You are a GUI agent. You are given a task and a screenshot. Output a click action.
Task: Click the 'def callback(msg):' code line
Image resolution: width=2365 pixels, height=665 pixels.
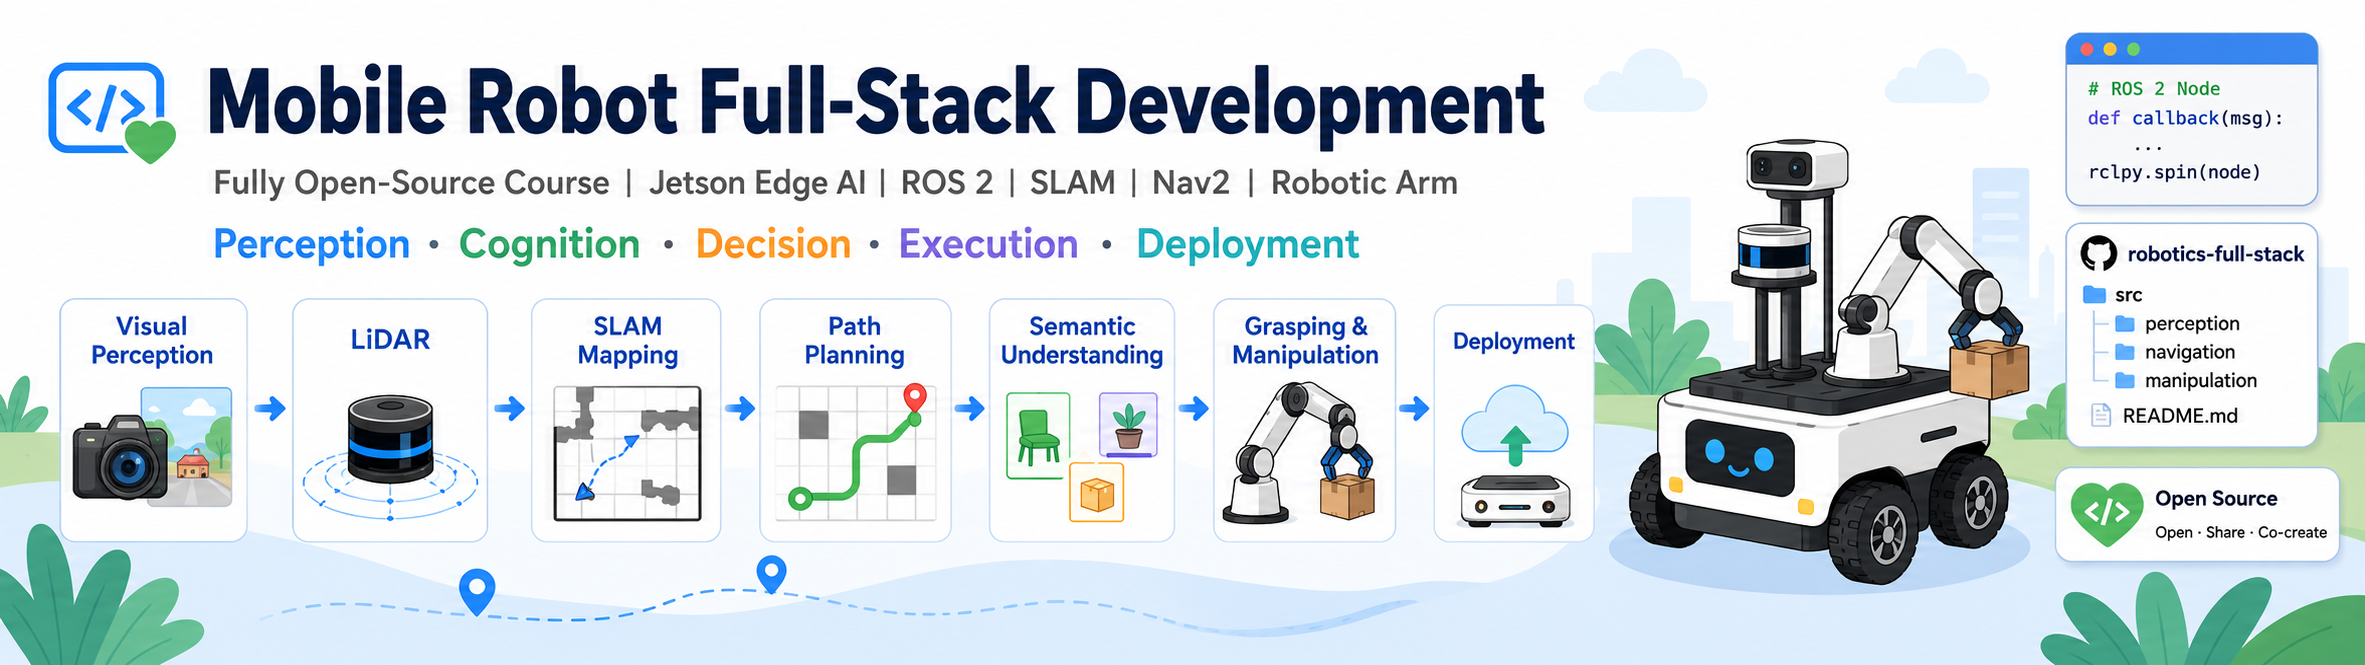[x=2185, y=119]
